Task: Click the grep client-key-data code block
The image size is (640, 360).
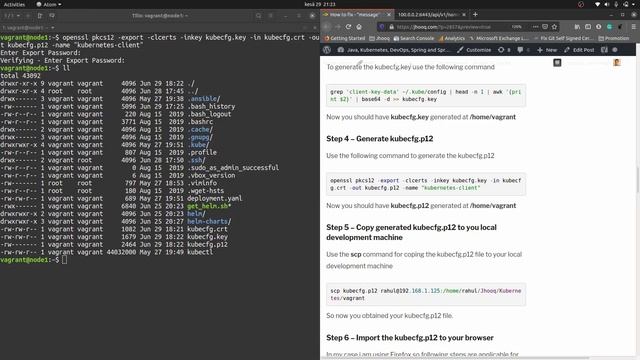Action: pyautogui.click(x=426, y=96)
